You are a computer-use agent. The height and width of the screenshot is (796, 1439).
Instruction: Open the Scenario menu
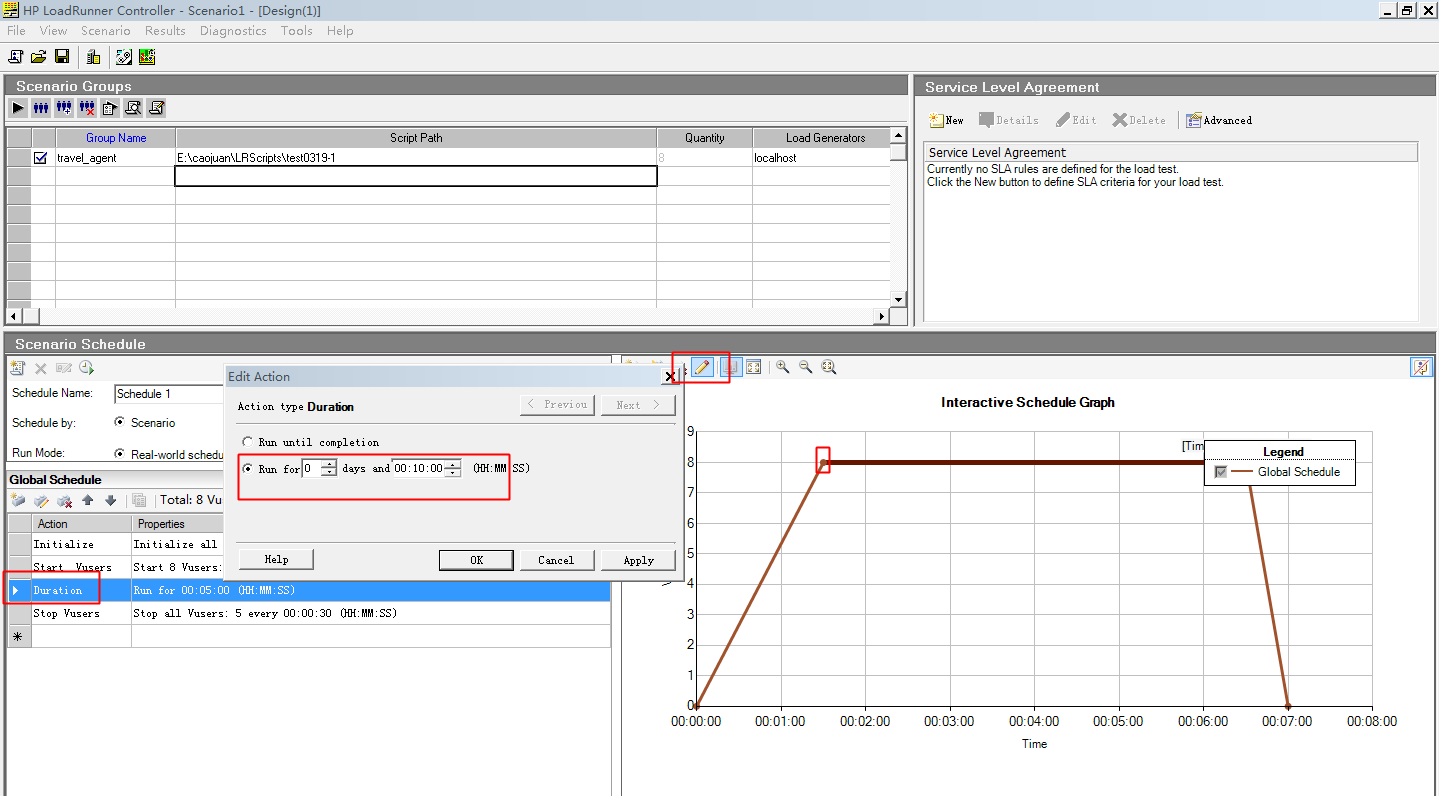tap(106, 31)
